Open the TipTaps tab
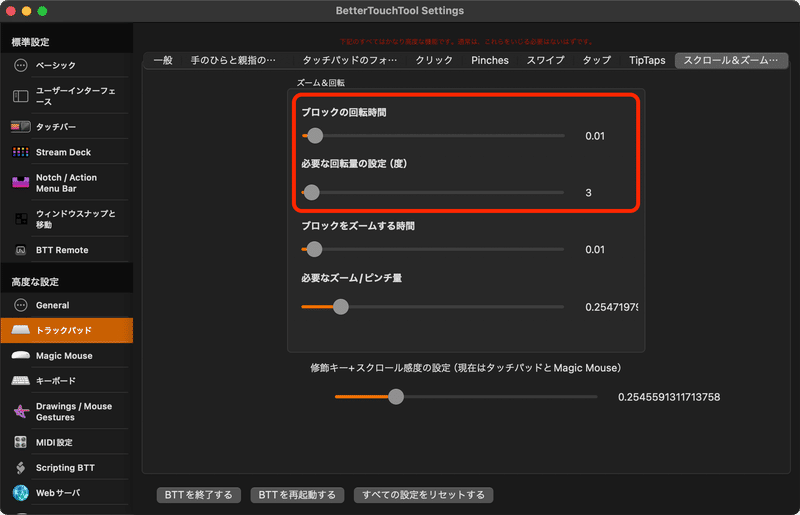Viewport: 800px width, 515px height. click(x=647, y=60)
